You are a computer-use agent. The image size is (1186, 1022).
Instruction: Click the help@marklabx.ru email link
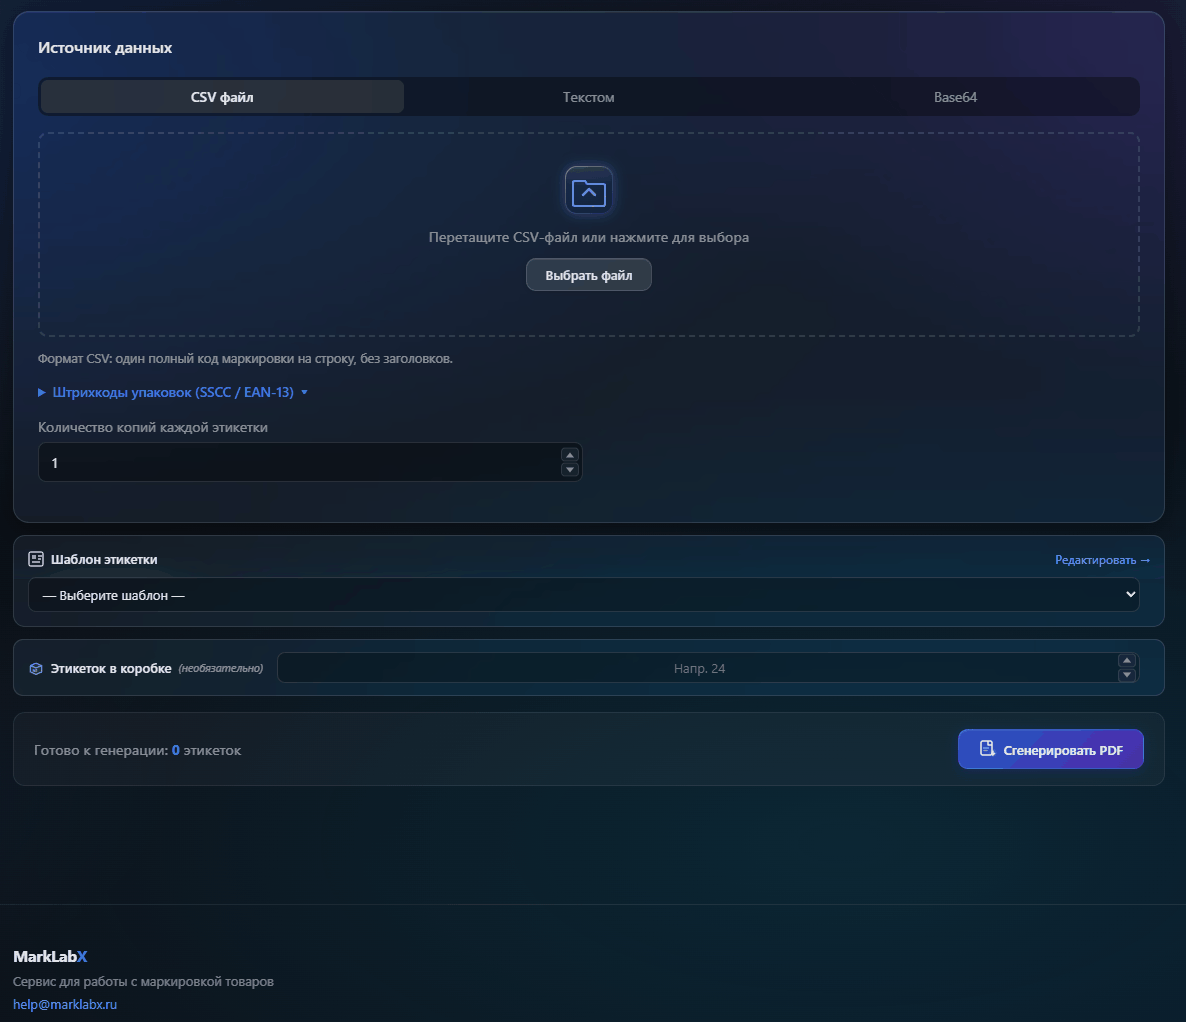click(65, 1004)
